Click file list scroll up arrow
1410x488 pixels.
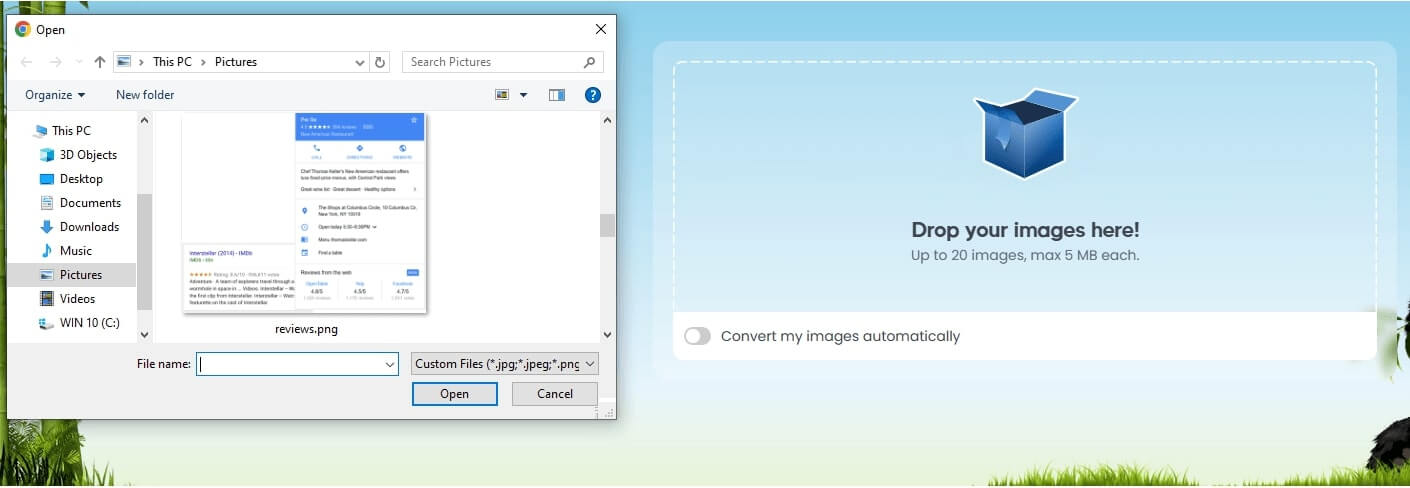(607, 120)
